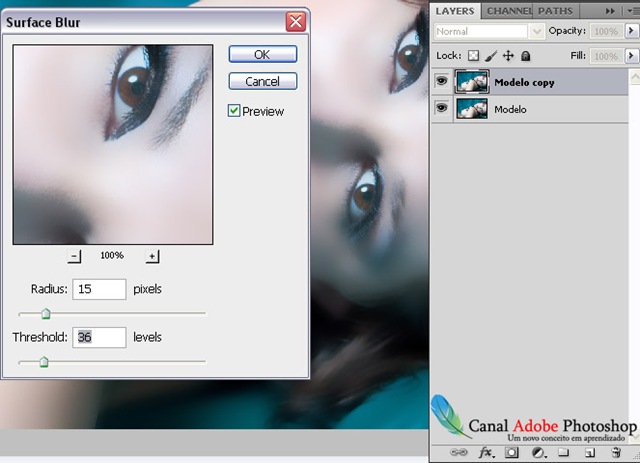This screenshot has height=463, width=640.
Task: Click the Threshold input field
Action: 99,337
